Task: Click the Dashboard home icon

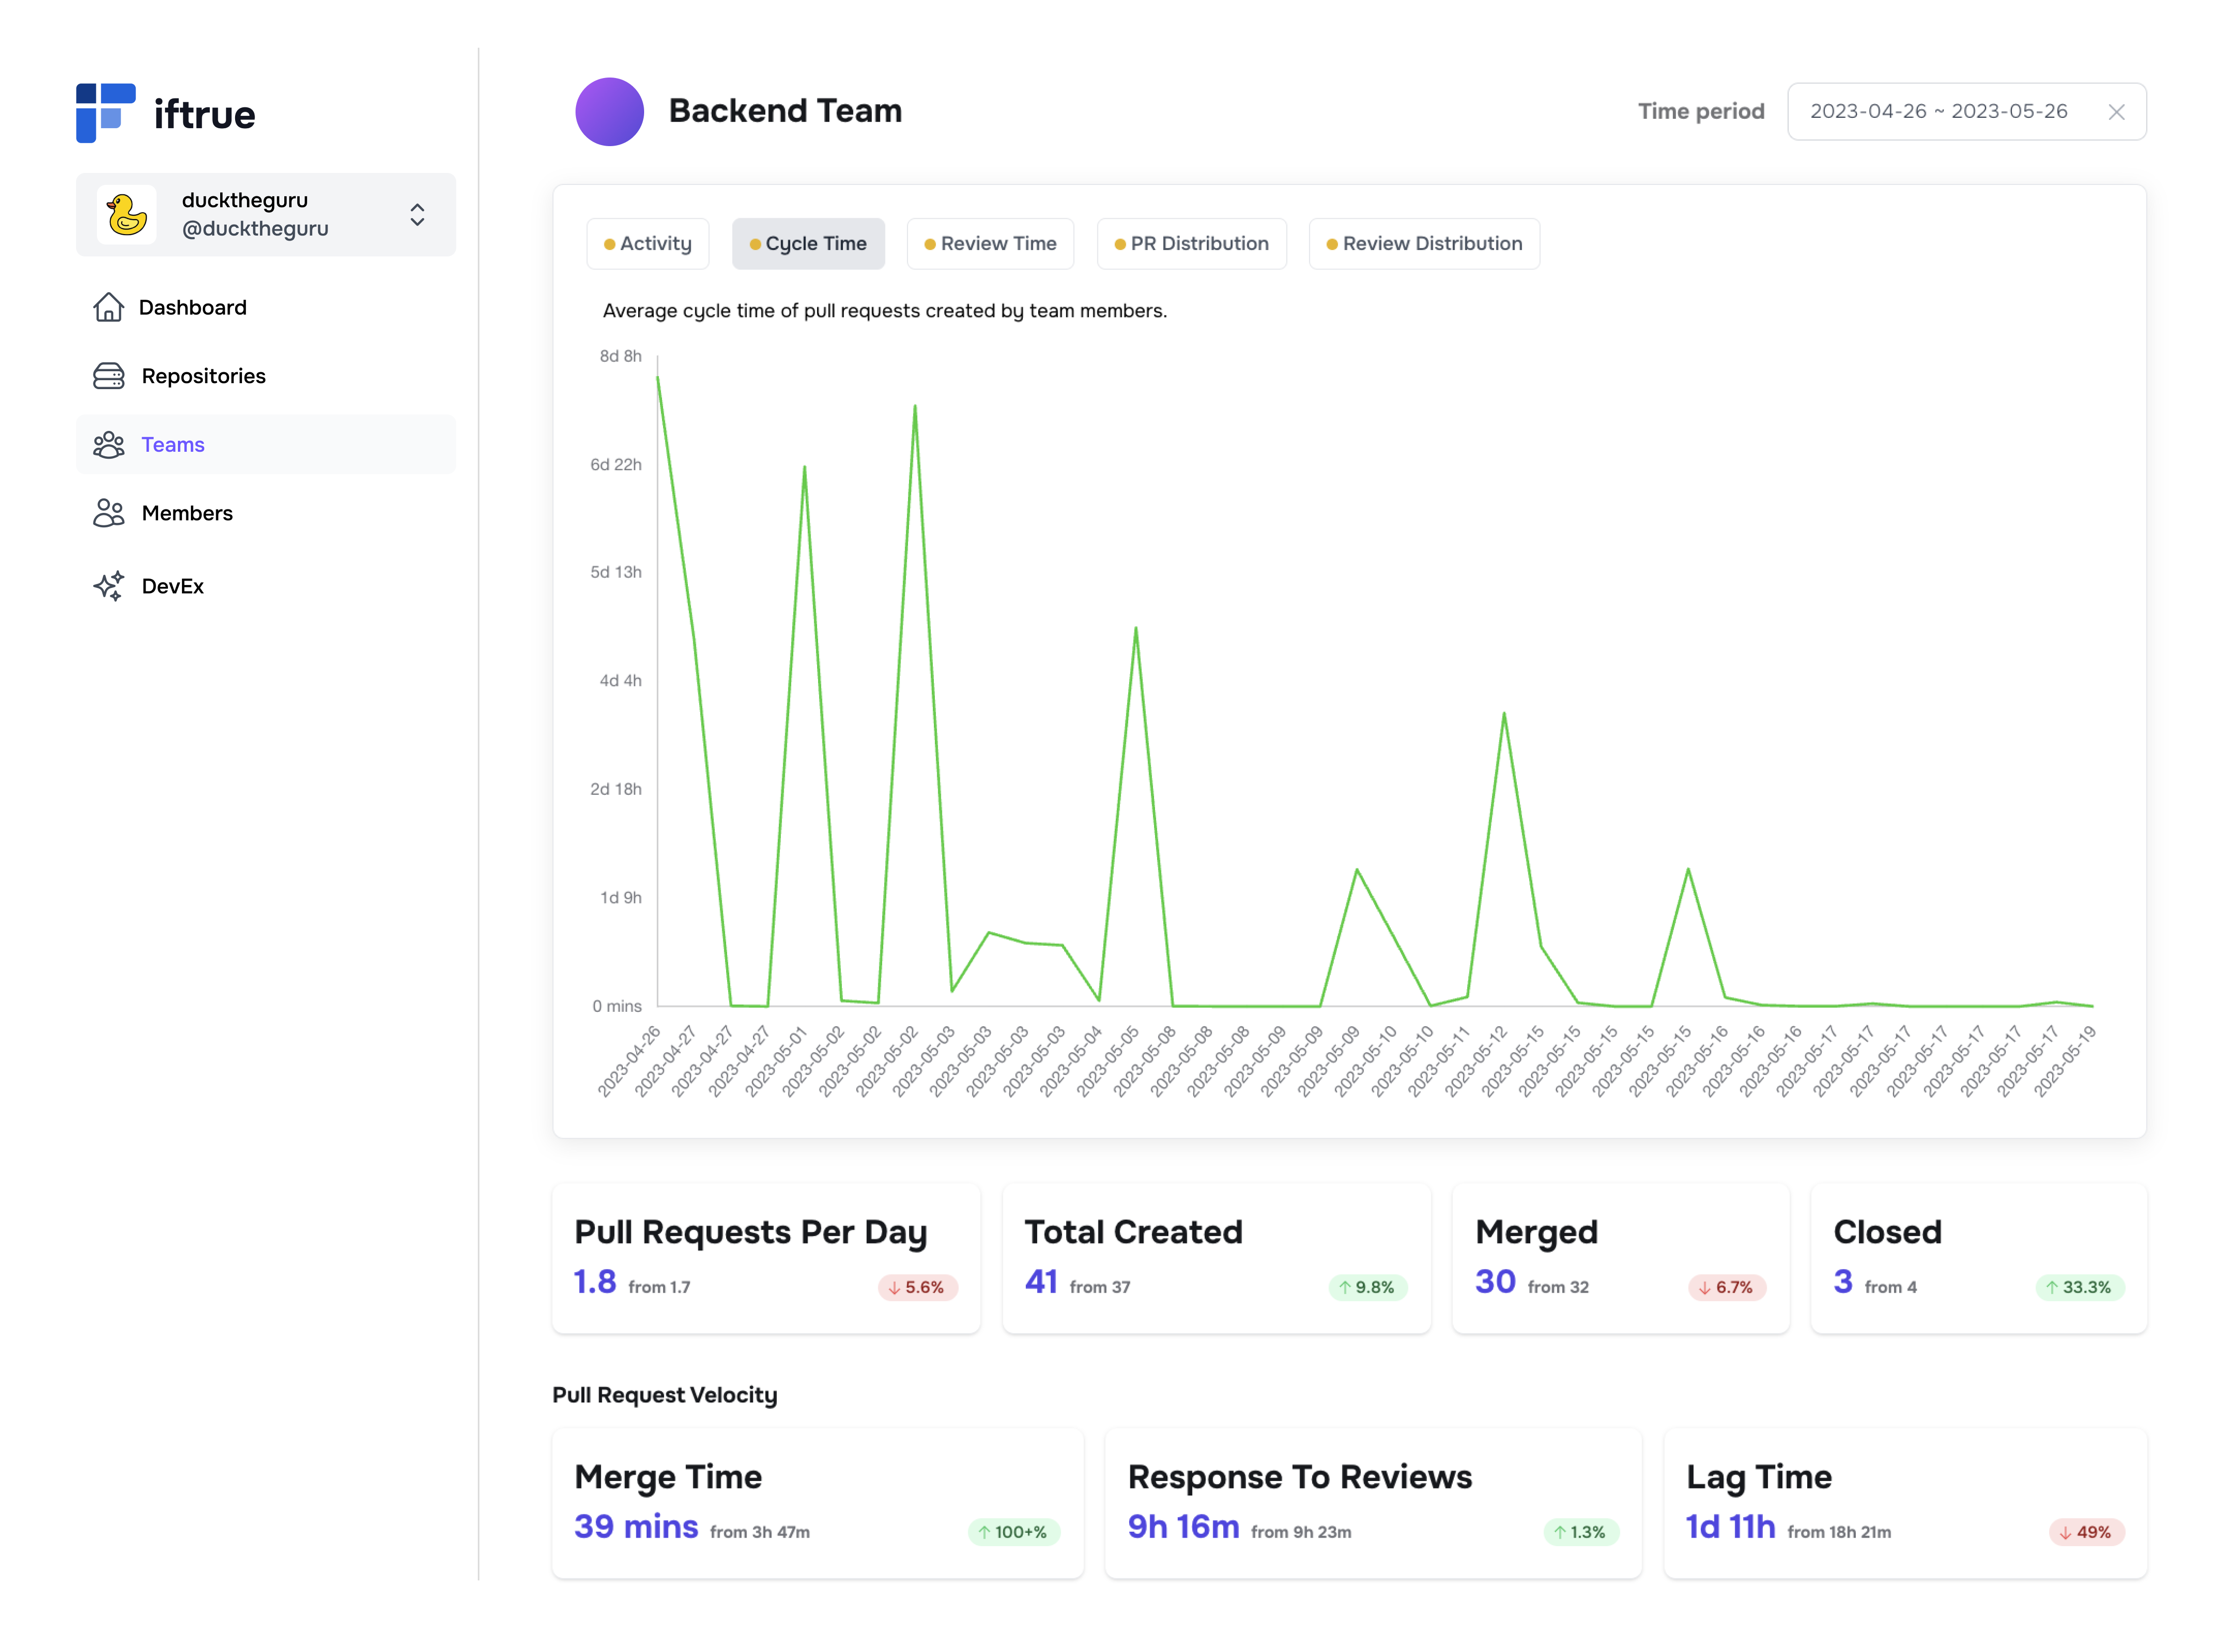Action: pos(108,307)
